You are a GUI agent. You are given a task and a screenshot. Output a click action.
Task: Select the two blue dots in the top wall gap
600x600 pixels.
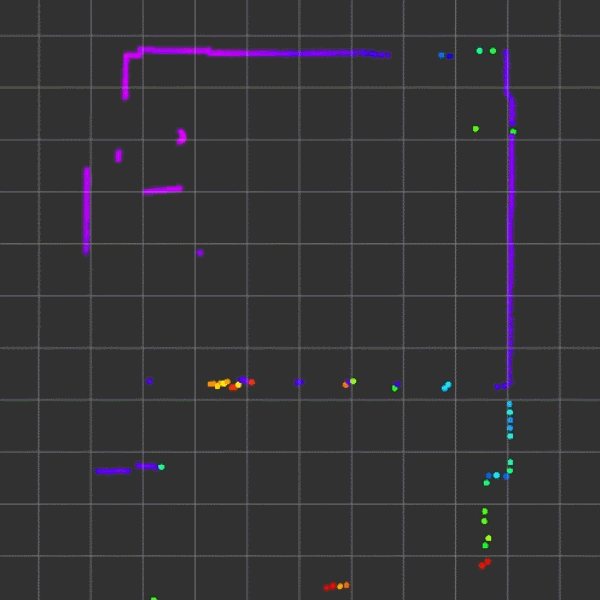click(445, 55)
